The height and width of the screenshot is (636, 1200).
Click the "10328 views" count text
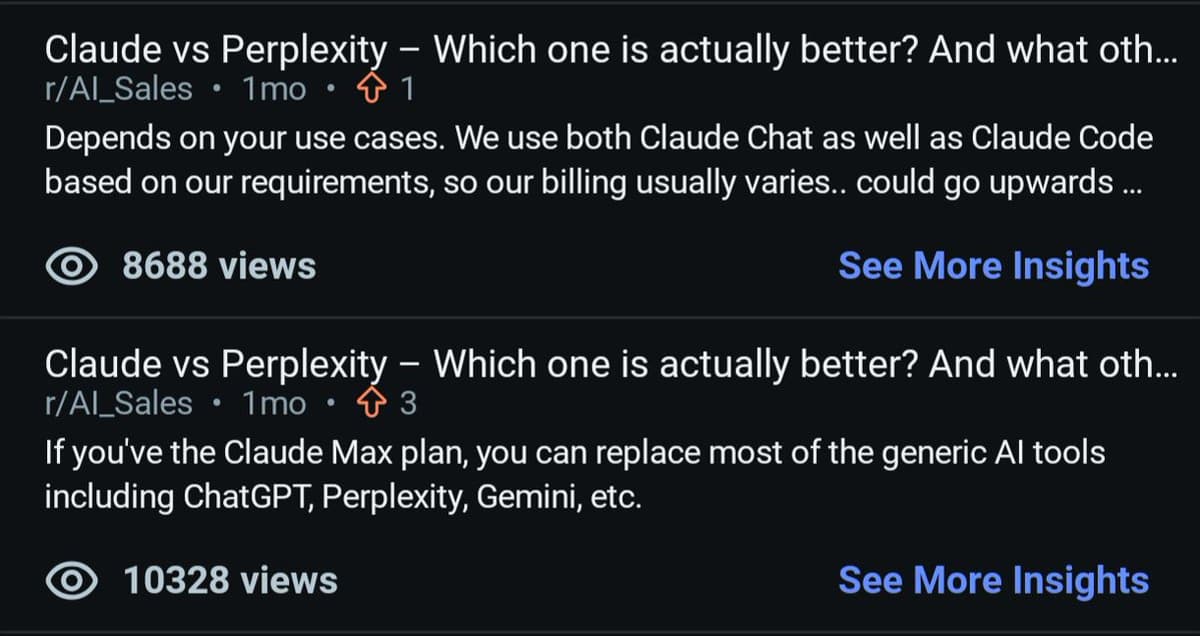[x=230, y=580]
